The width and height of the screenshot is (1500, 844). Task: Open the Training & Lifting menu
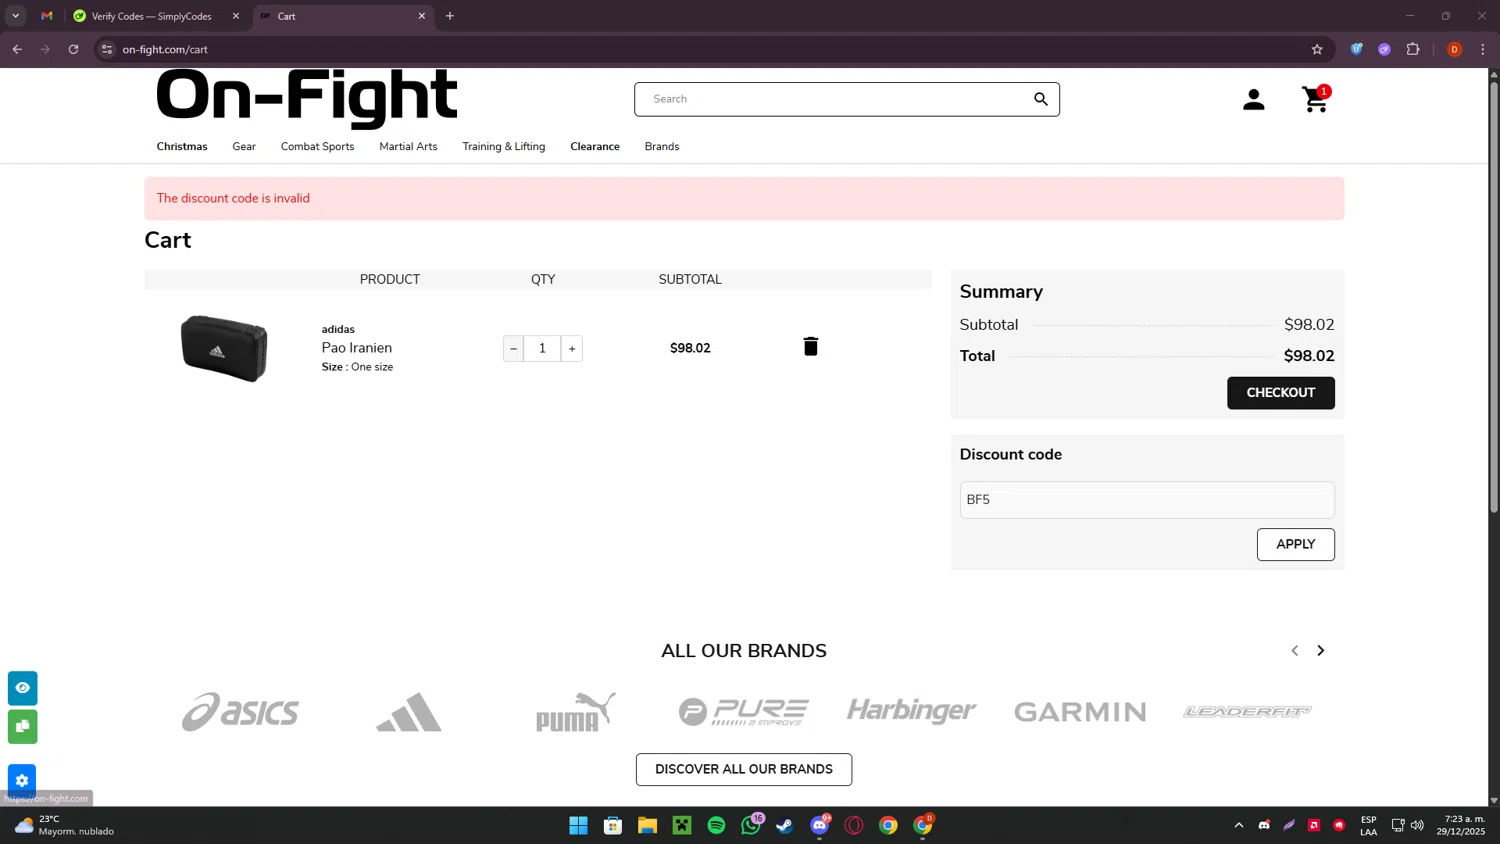tap(504, 146)
